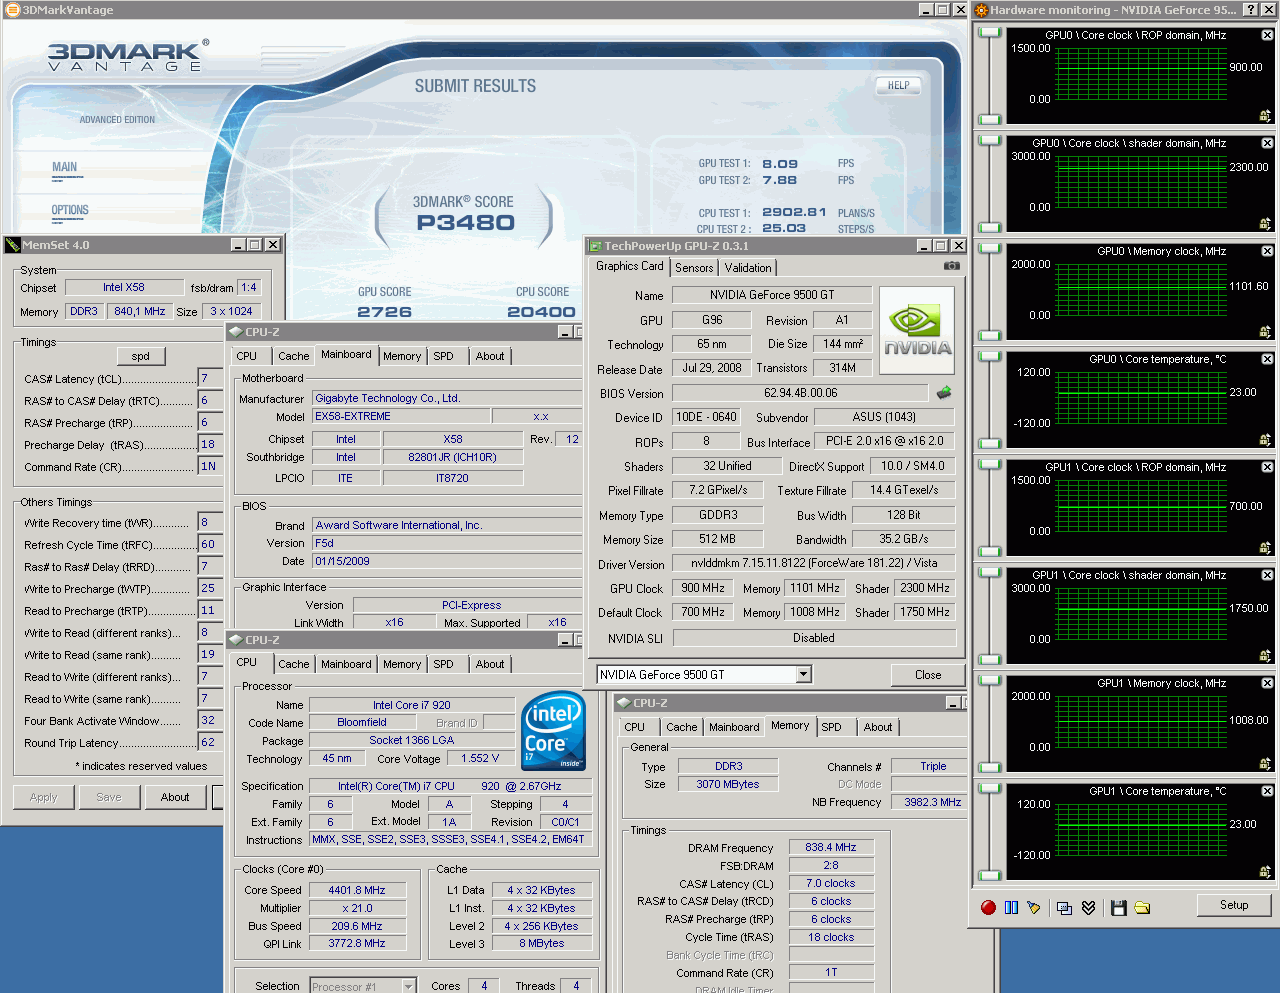1280x993 pixels.
Task: Open About tab in the CPU-Z processor window
Action: (x=490, y=664)
